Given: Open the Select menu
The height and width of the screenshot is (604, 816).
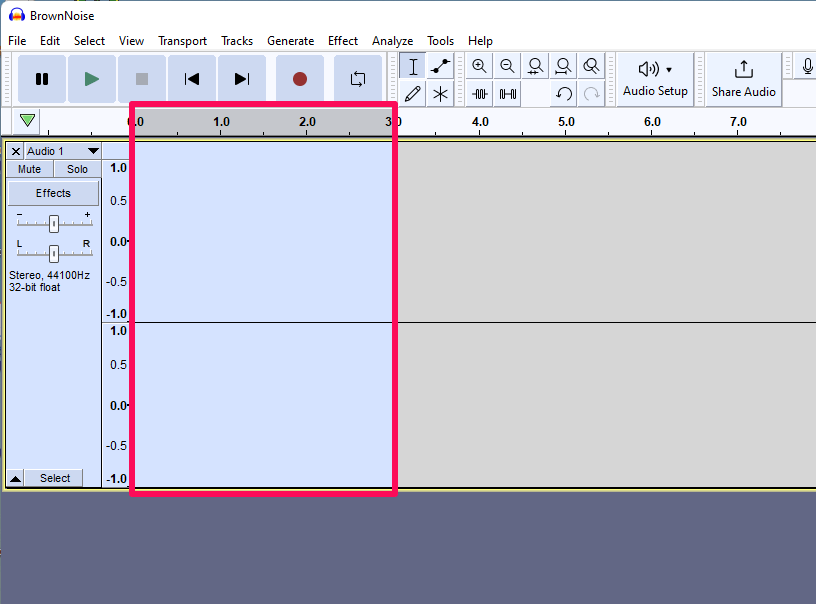Looking at the screenshot, I should 90,41.
